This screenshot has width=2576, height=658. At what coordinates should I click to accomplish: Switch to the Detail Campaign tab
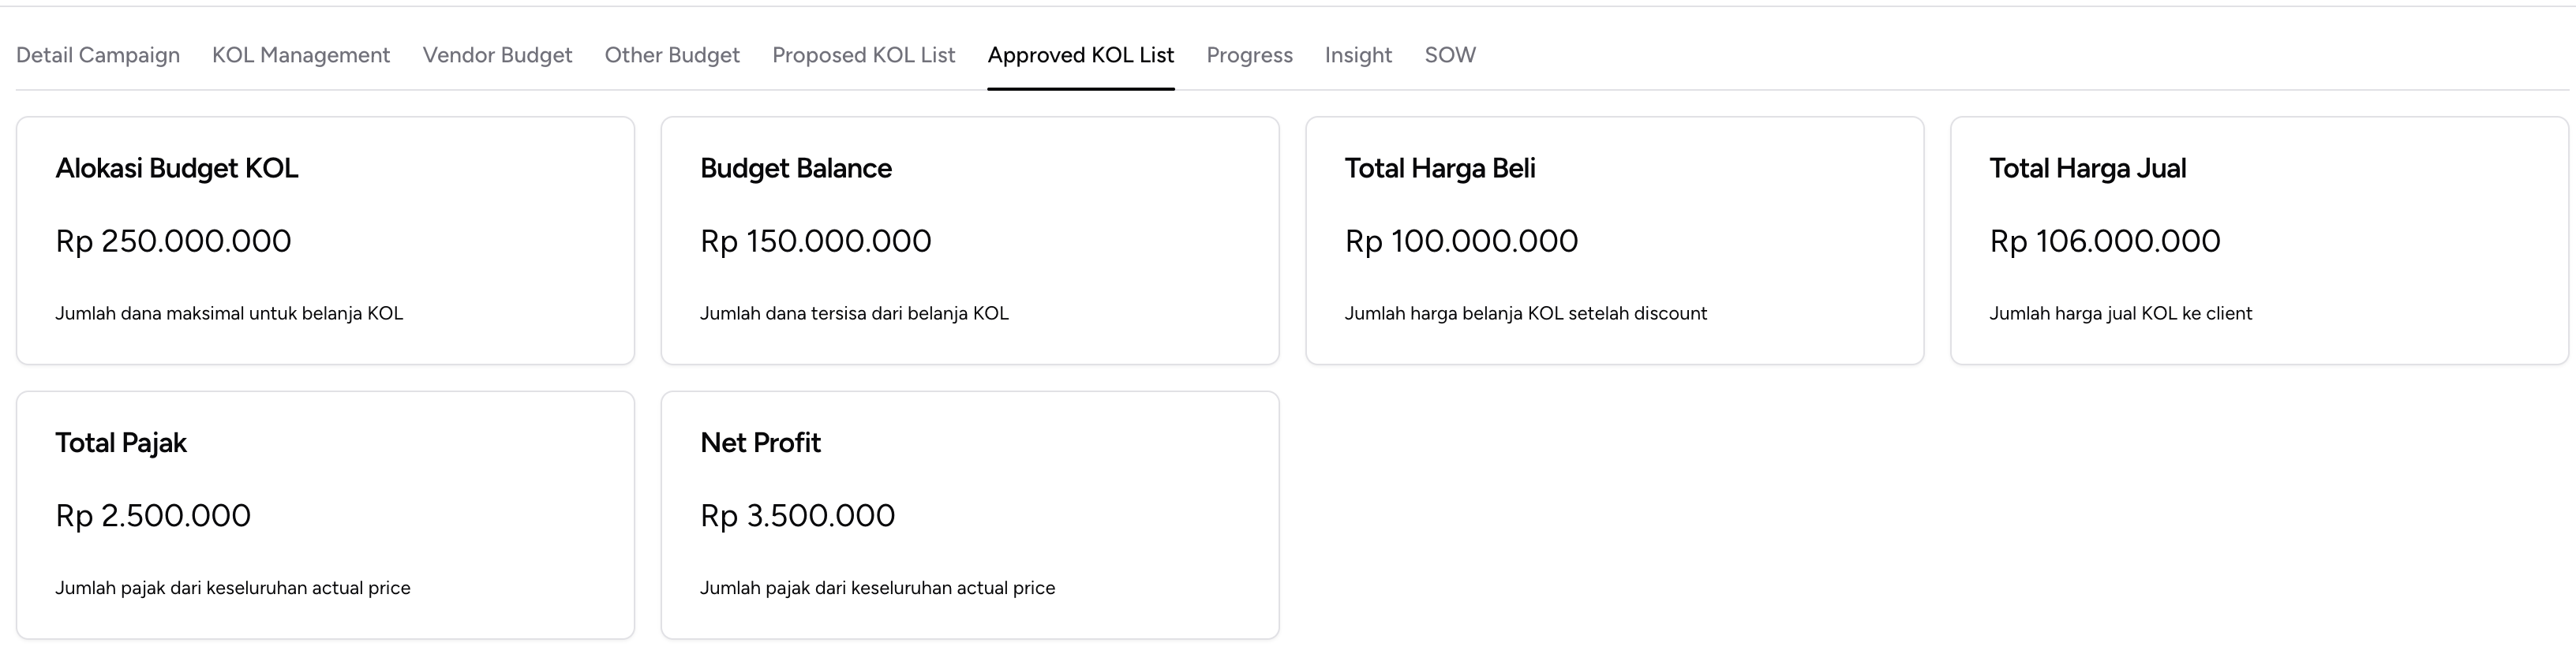[97, 55]
